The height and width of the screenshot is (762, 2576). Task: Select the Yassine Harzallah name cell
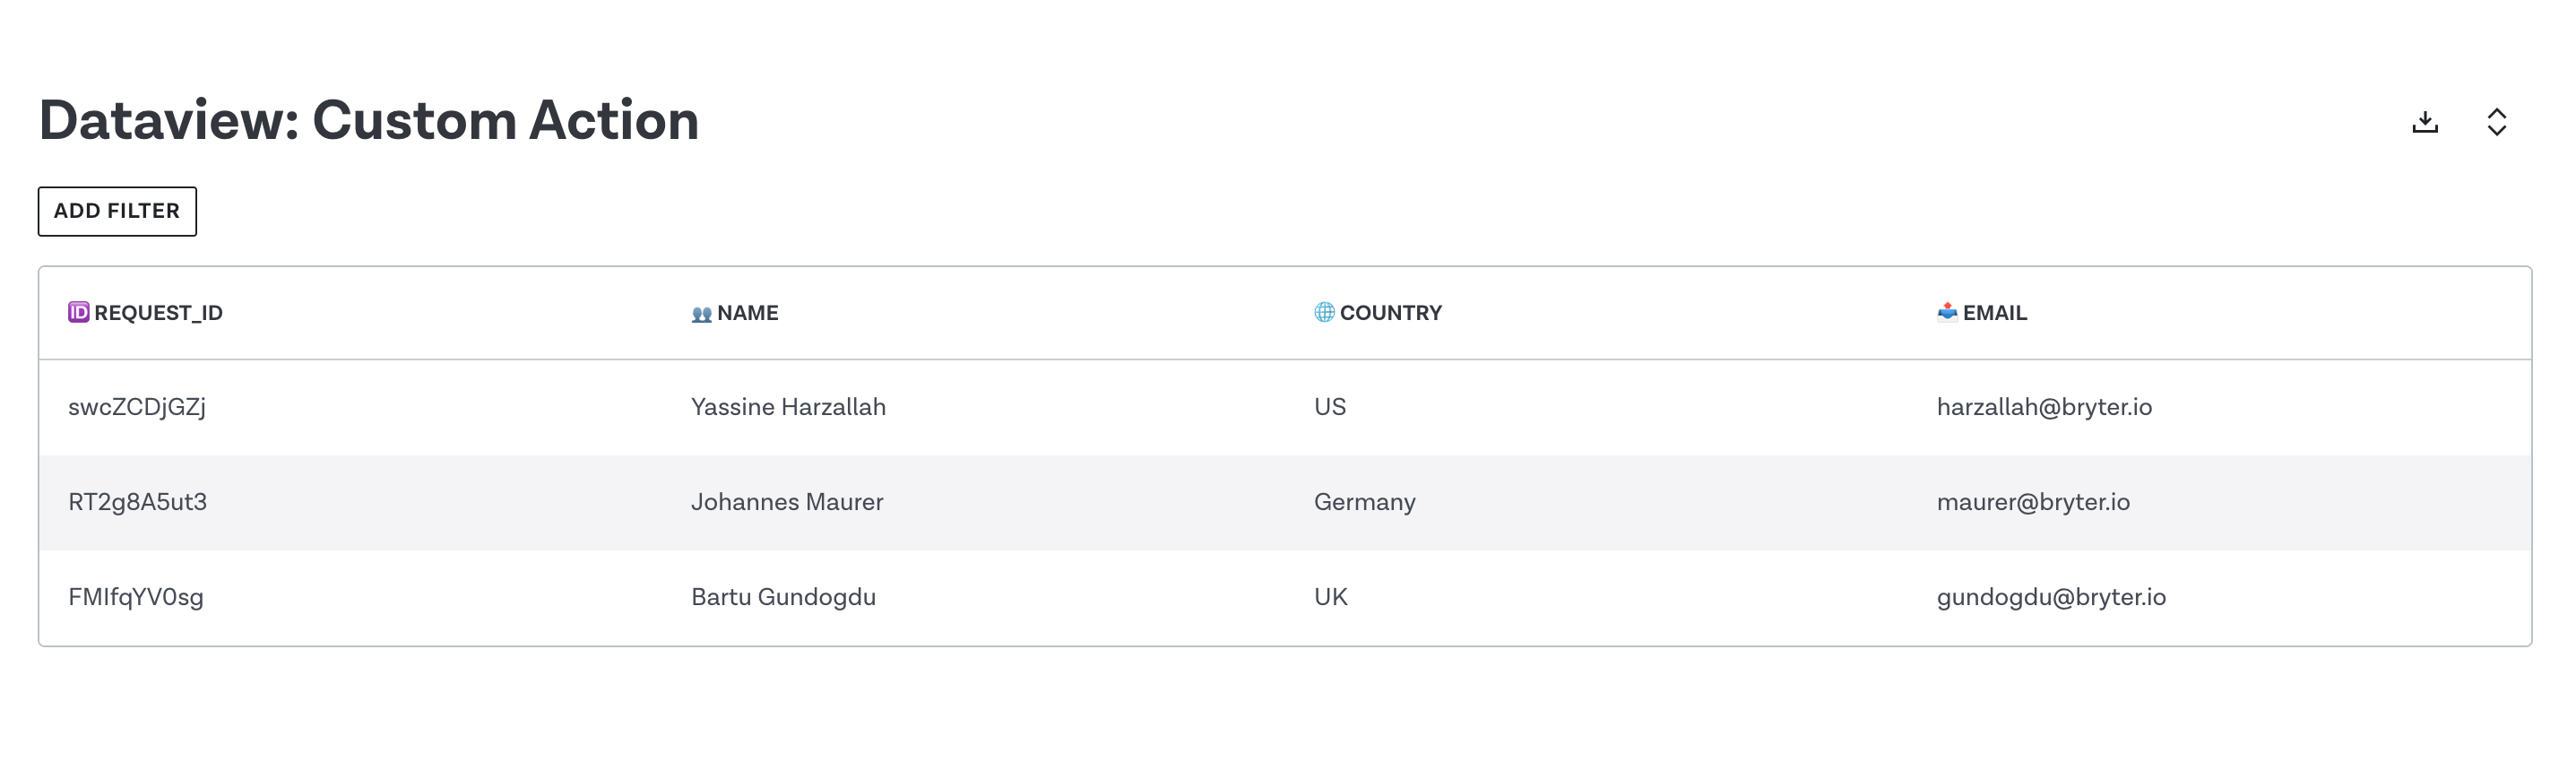pyautogui.click(x=788, y=407)
